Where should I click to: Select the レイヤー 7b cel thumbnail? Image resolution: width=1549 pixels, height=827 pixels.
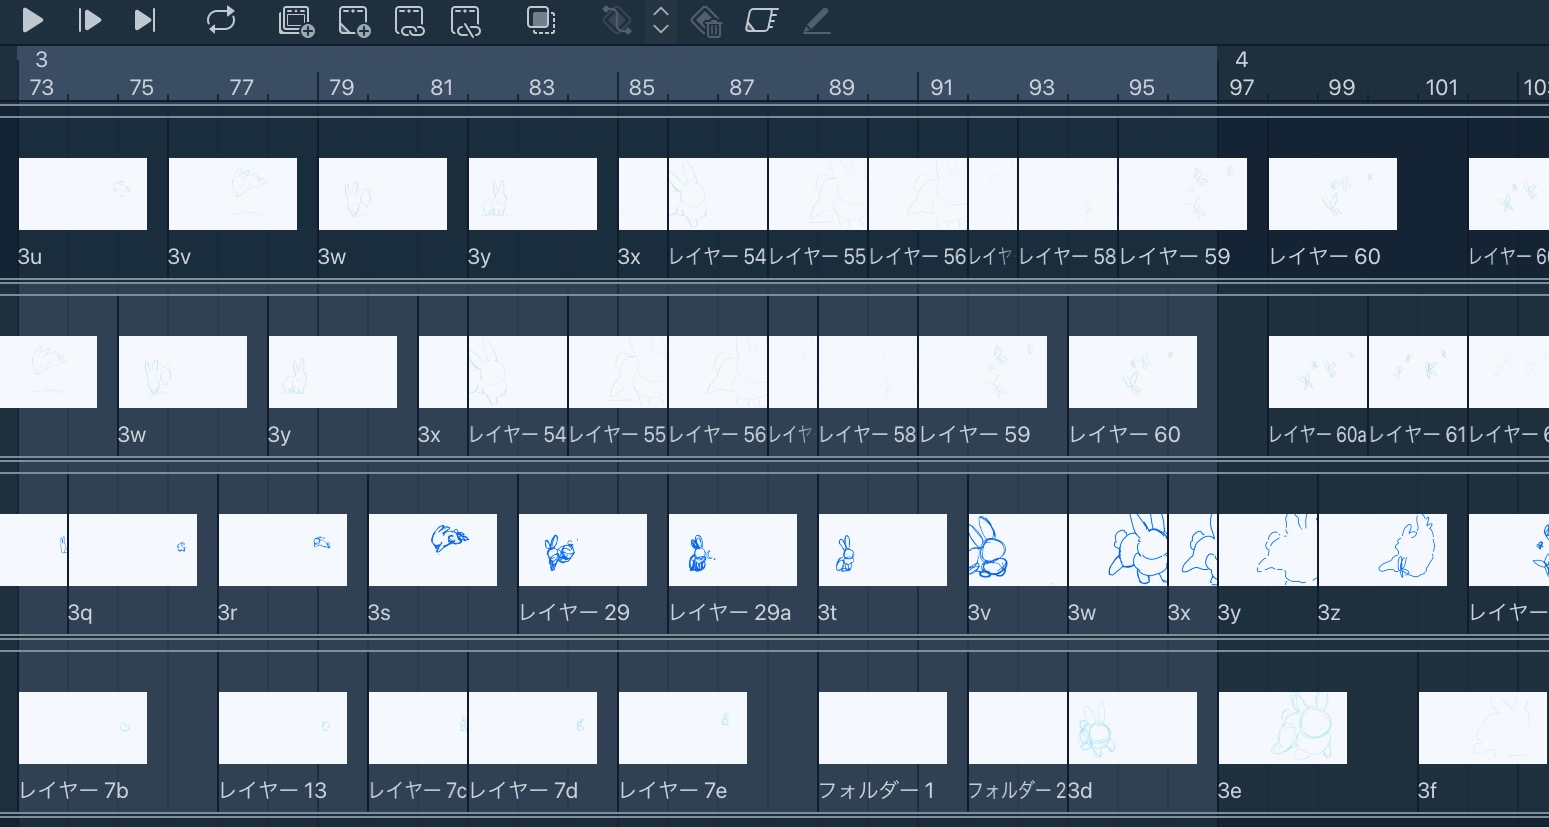tap(83, 728)
